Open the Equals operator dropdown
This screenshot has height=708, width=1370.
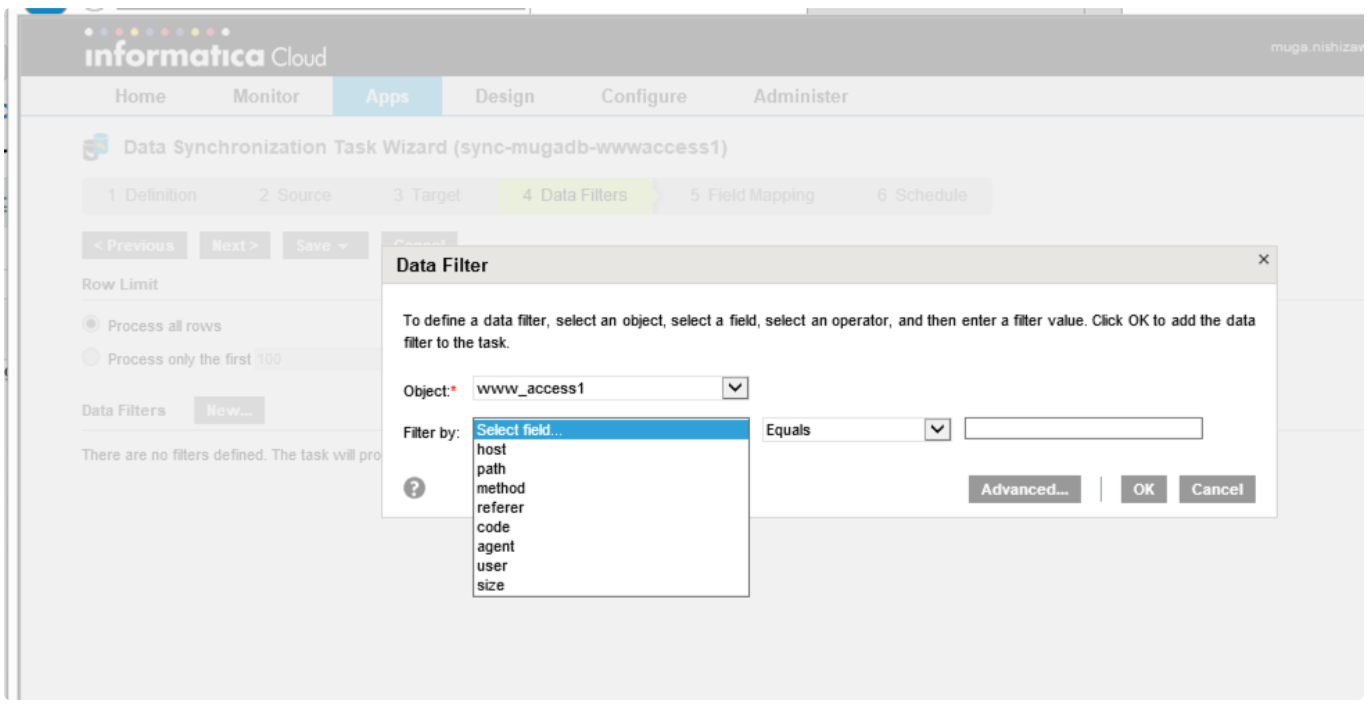(937, 429)
